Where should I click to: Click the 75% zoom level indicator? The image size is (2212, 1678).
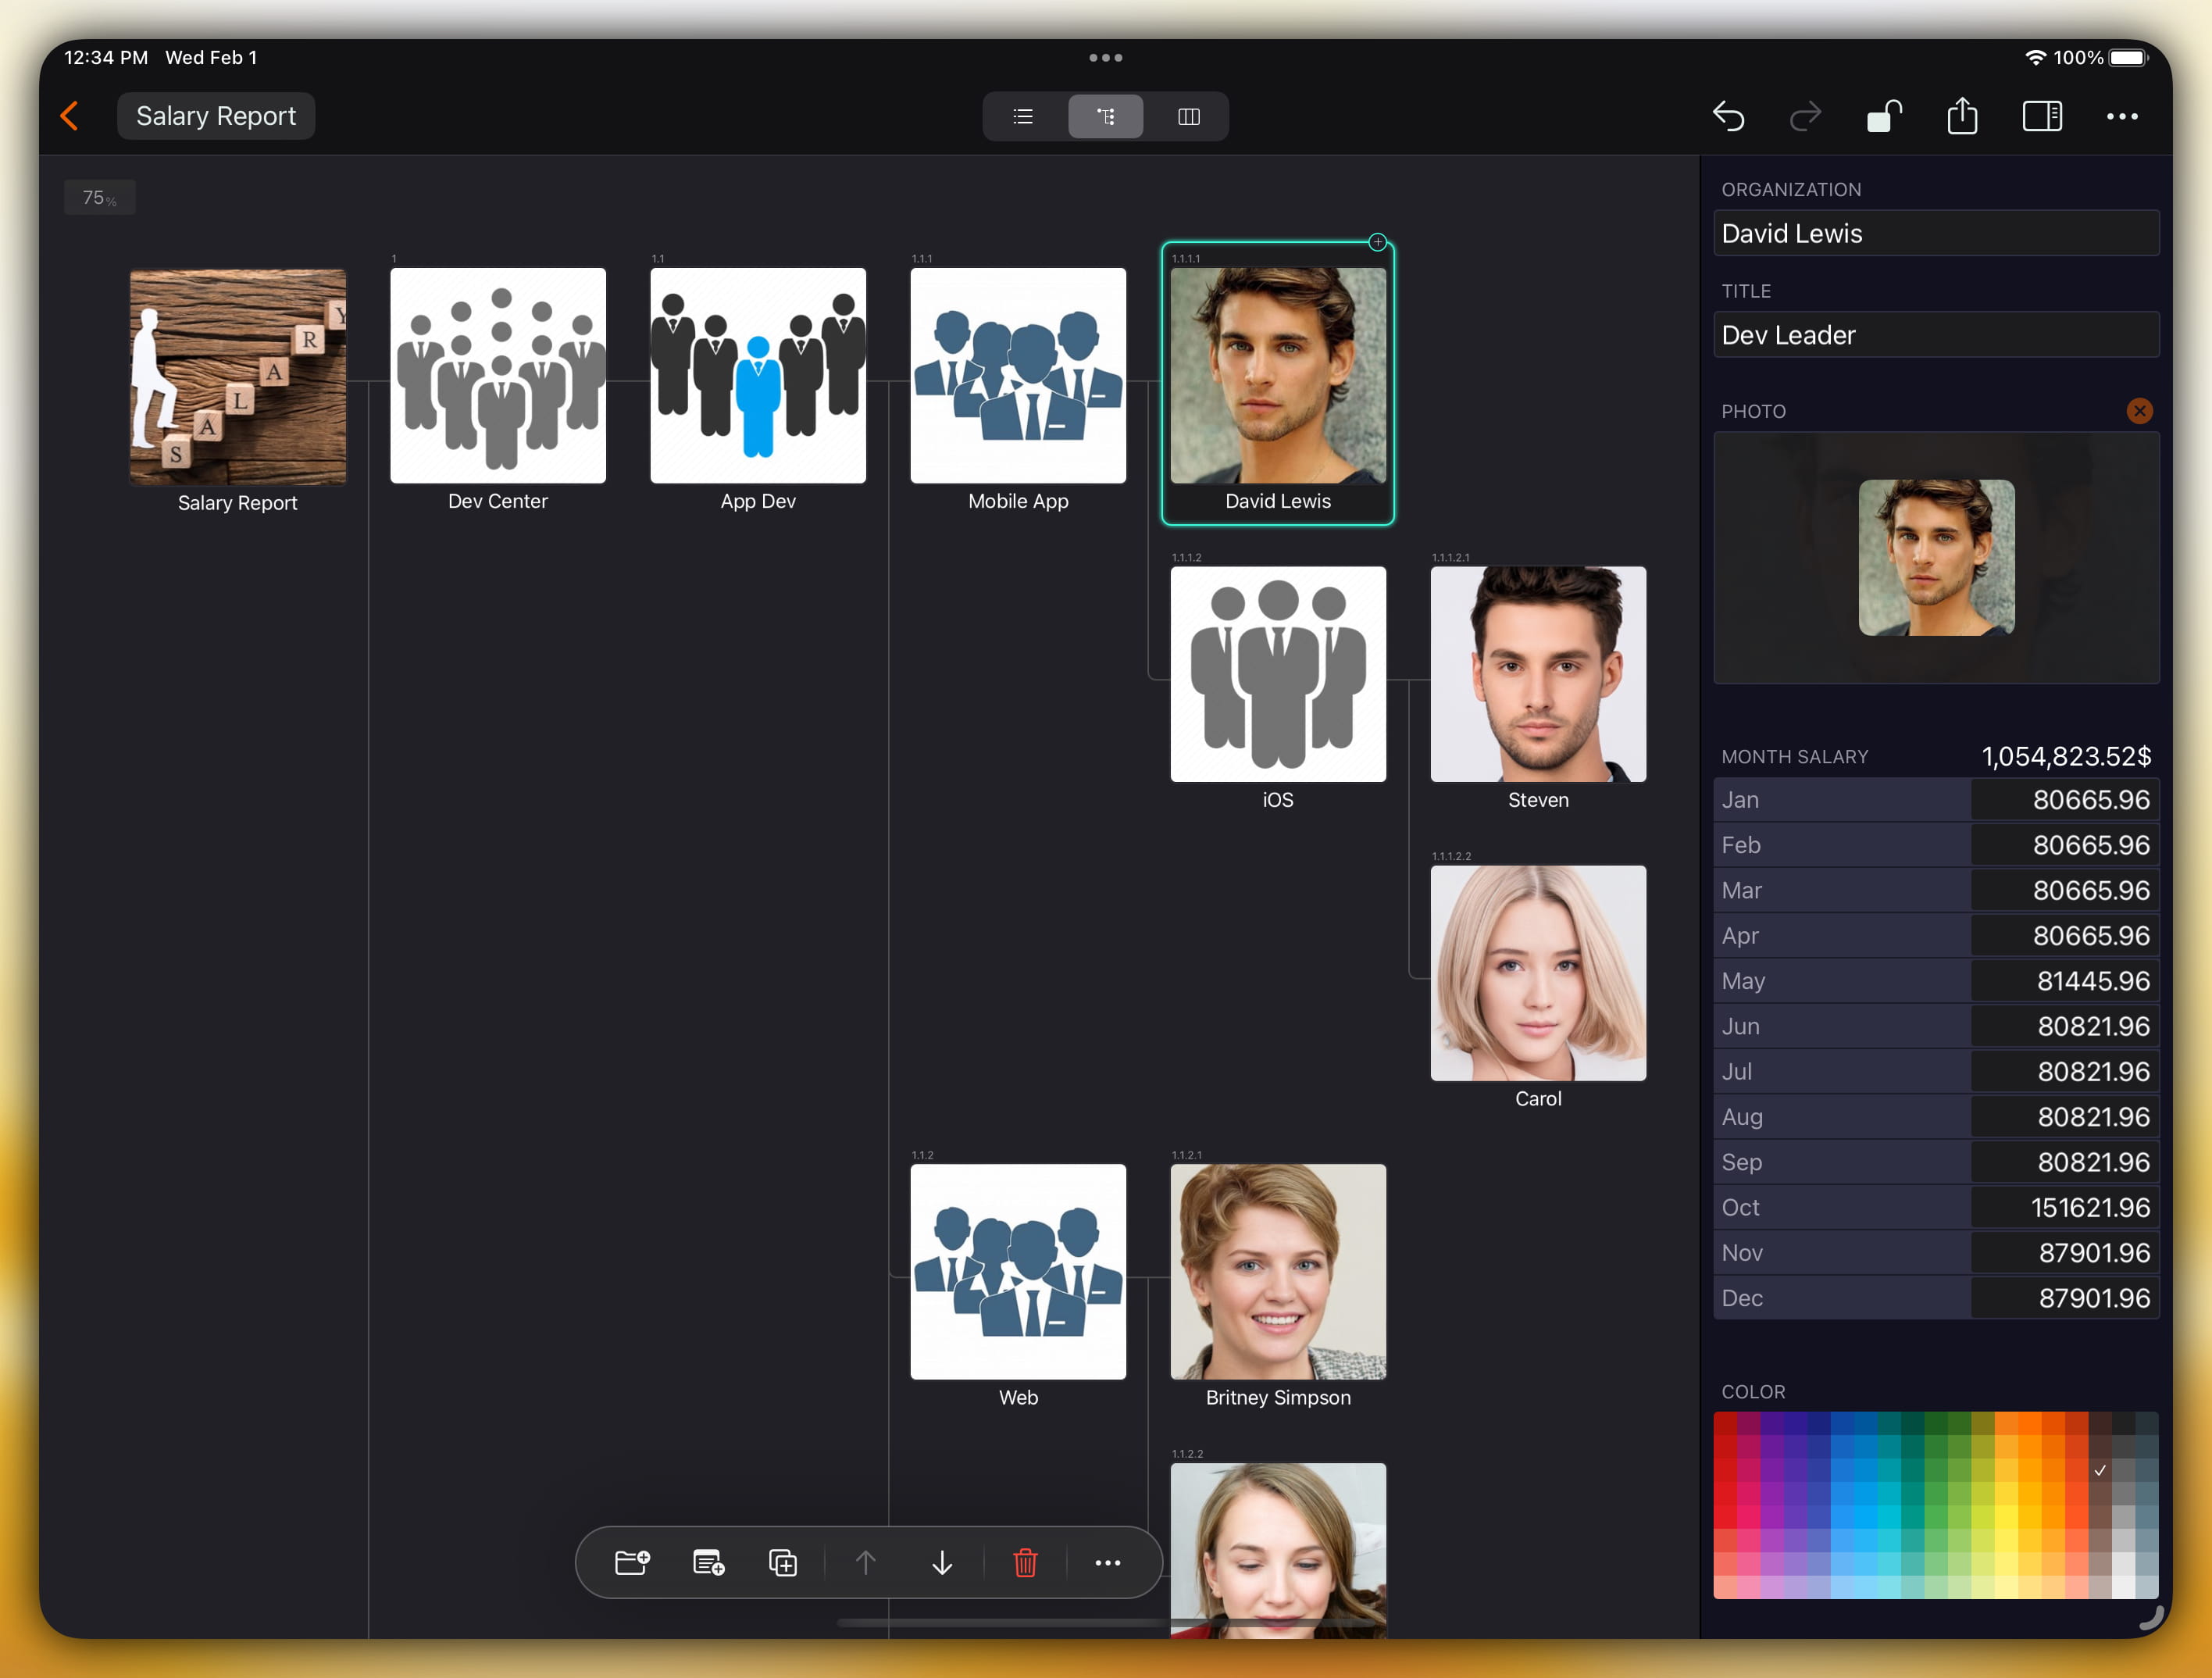point(99,198)
